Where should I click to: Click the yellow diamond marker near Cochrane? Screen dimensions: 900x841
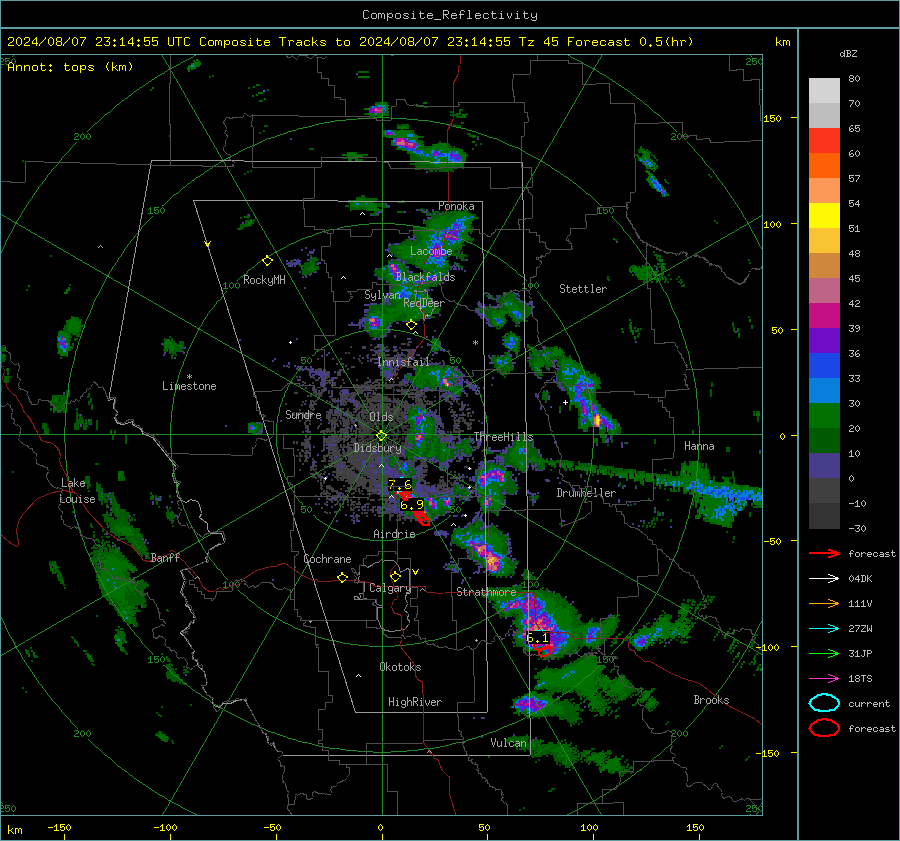tap(343, 577)
